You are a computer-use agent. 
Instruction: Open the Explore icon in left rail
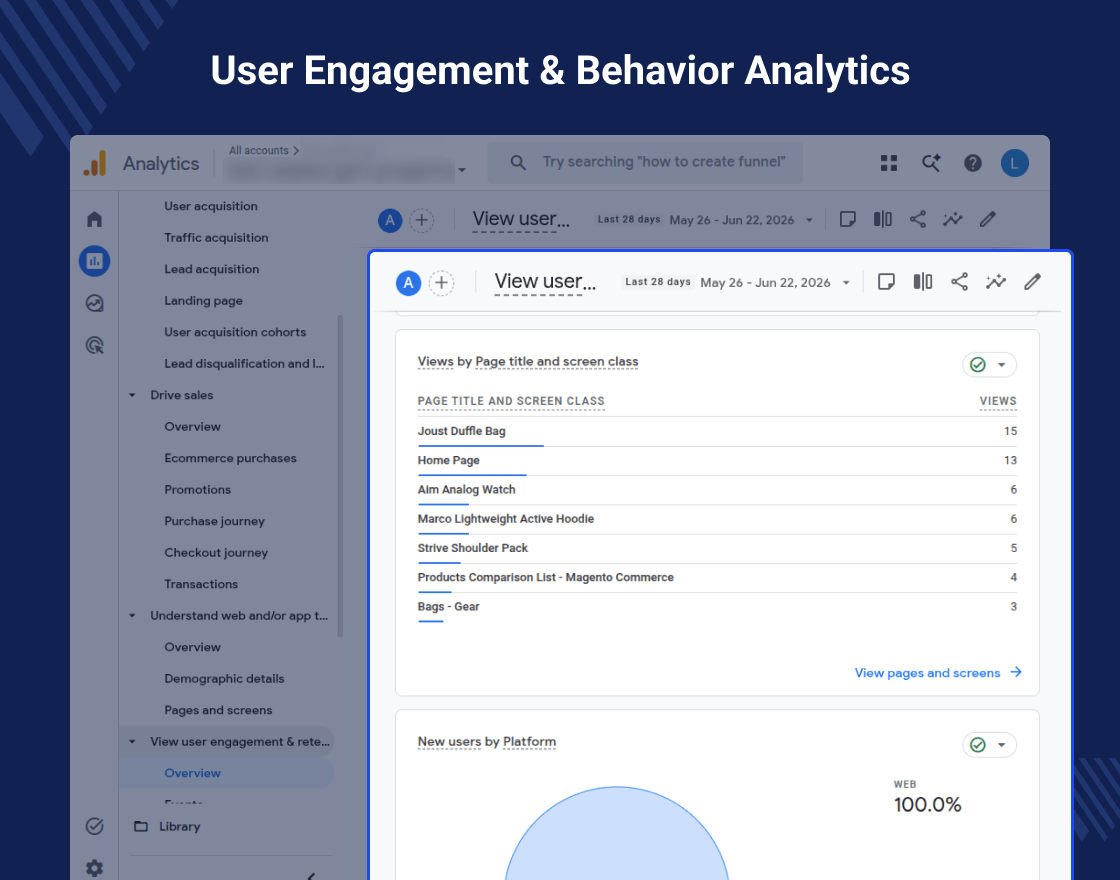(x=94, y=303)
